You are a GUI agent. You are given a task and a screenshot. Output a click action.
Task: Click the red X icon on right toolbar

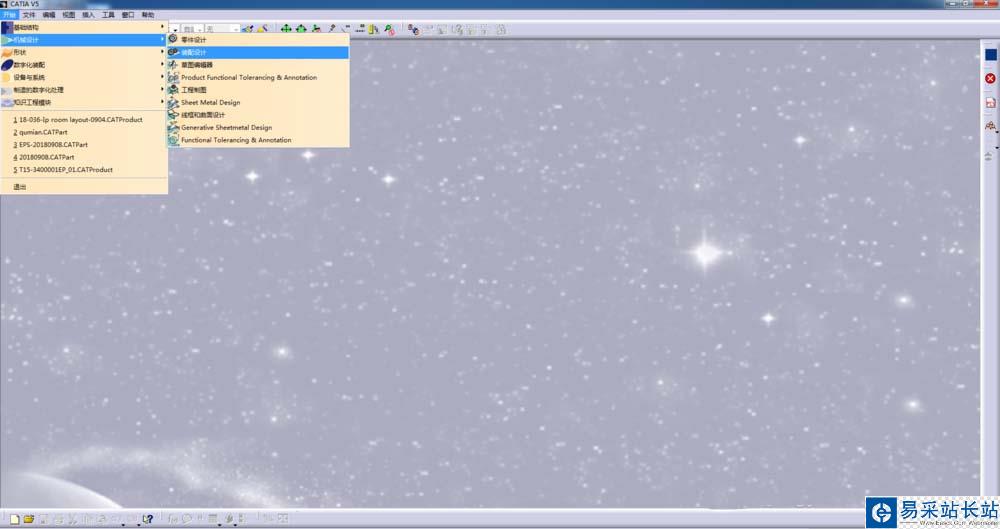click(990, 78)
